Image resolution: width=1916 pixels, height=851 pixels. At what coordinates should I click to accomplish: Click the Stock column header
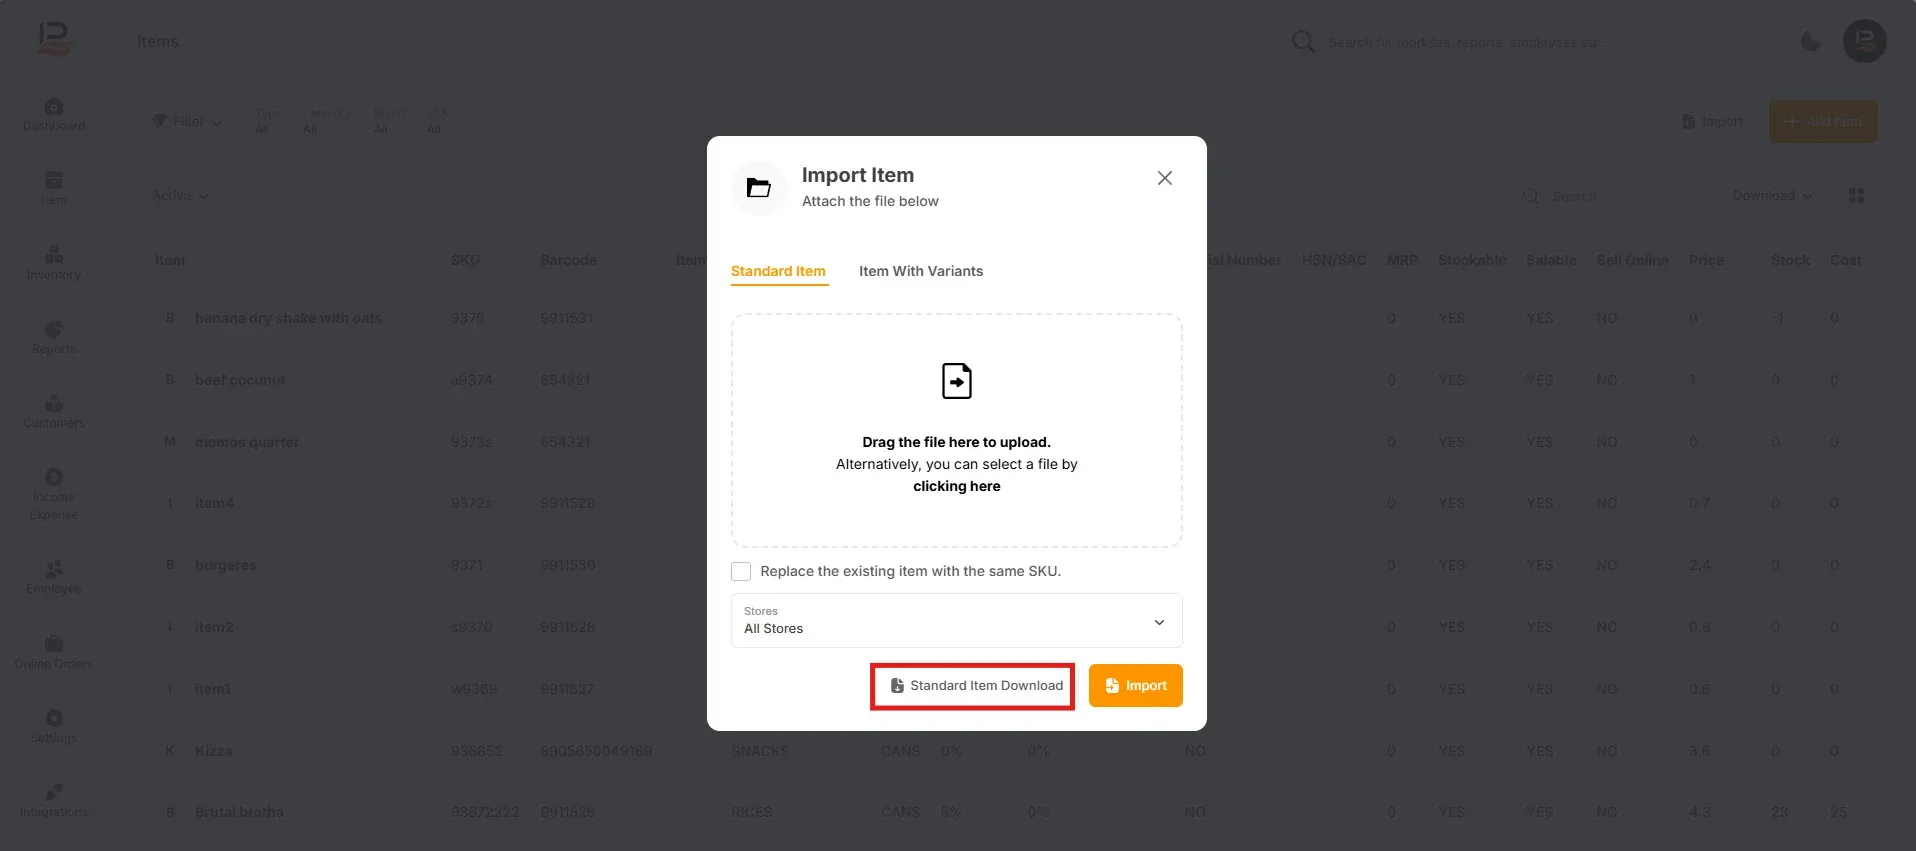tap(1790, 260)
